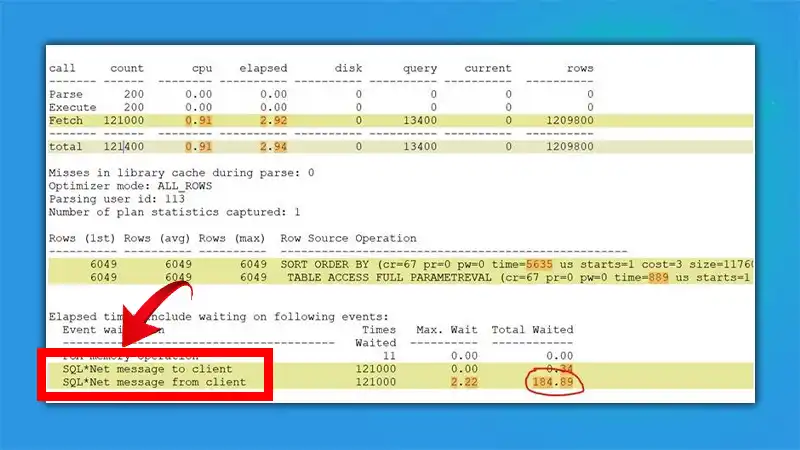Click Times Waited 121000 for message from client

click(376, 383)
